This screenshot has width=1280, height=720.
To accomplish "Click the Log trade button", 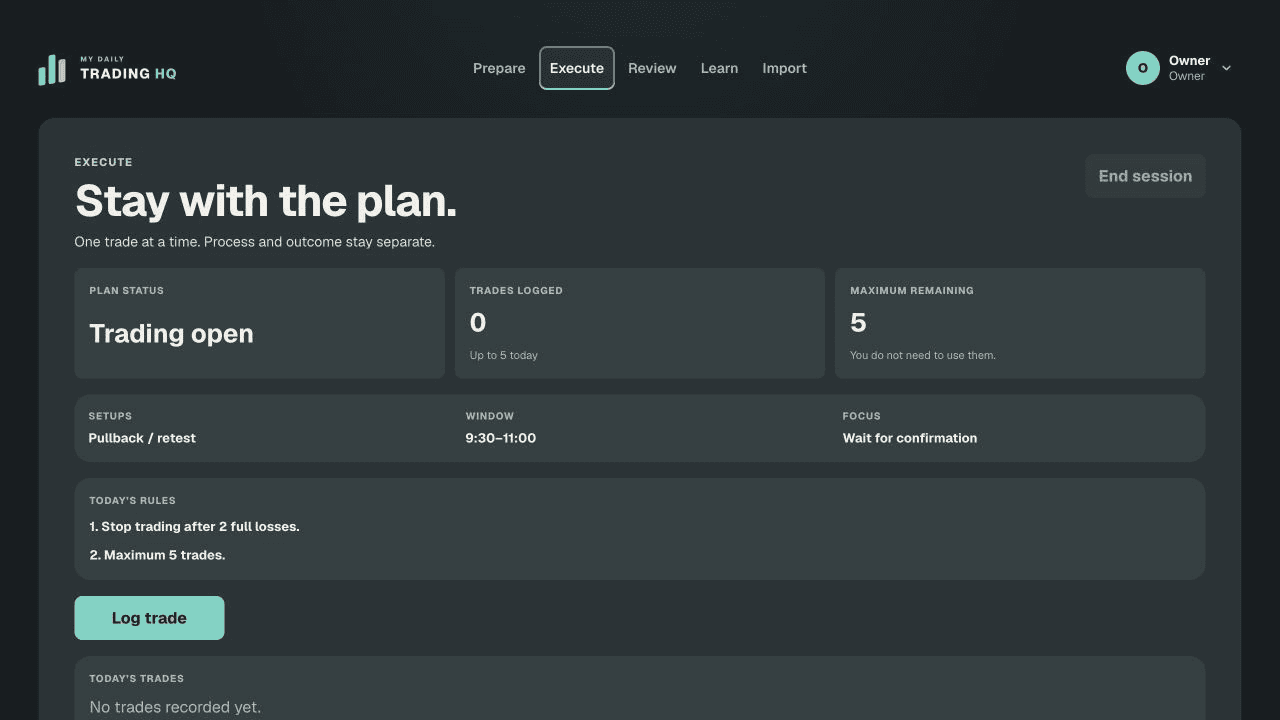I will [149, 618].
